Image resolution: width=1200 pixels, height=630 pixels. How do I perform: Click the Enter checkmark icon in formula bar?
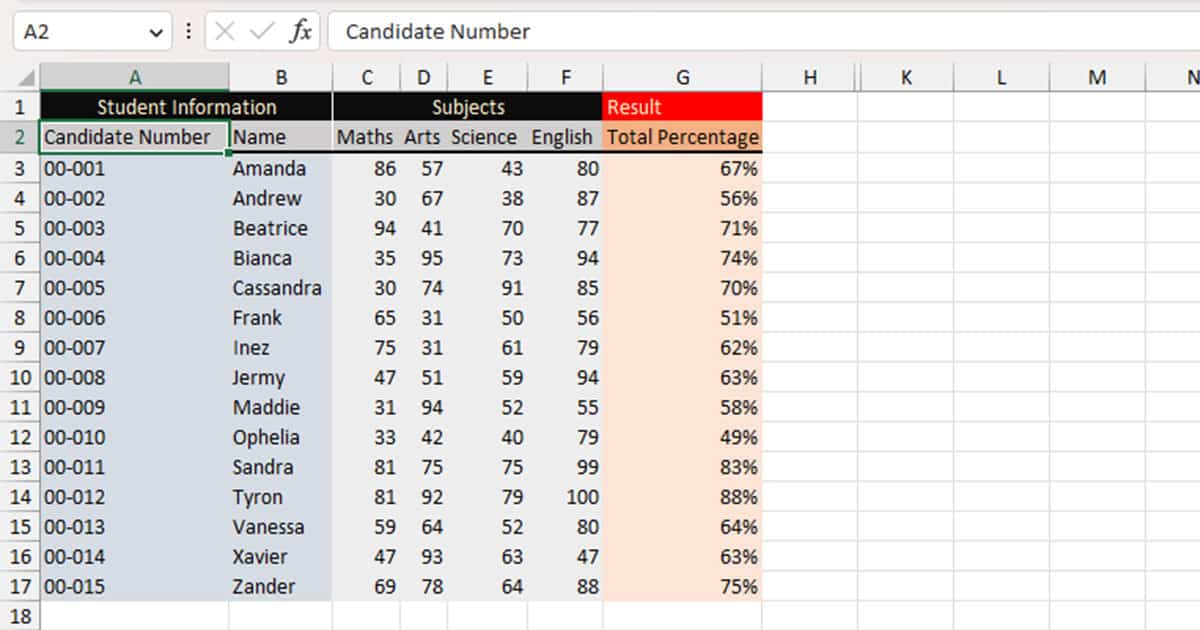tap(262, 32)
